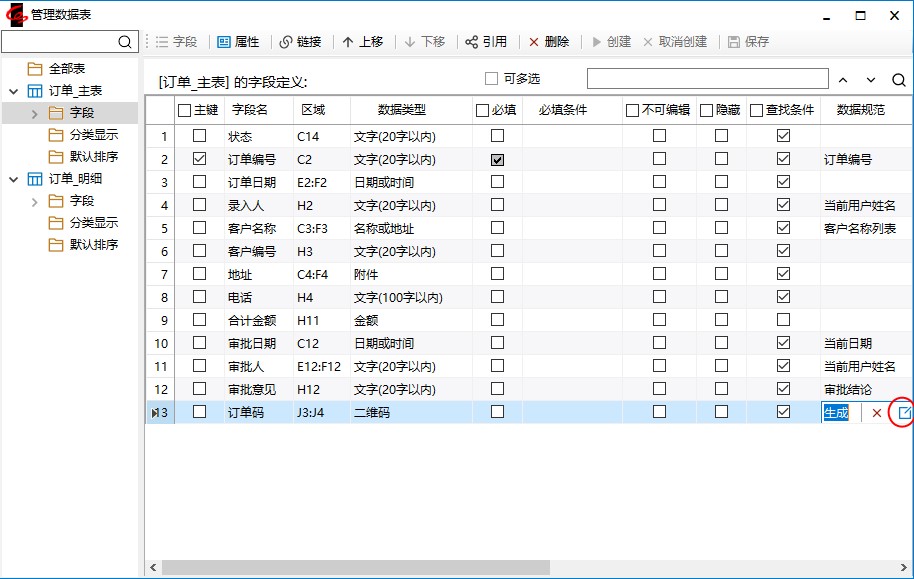This screenshot has width=914, height=579.
Task: Toggle the 可多选 checkbox
Action: click(491, 79)
